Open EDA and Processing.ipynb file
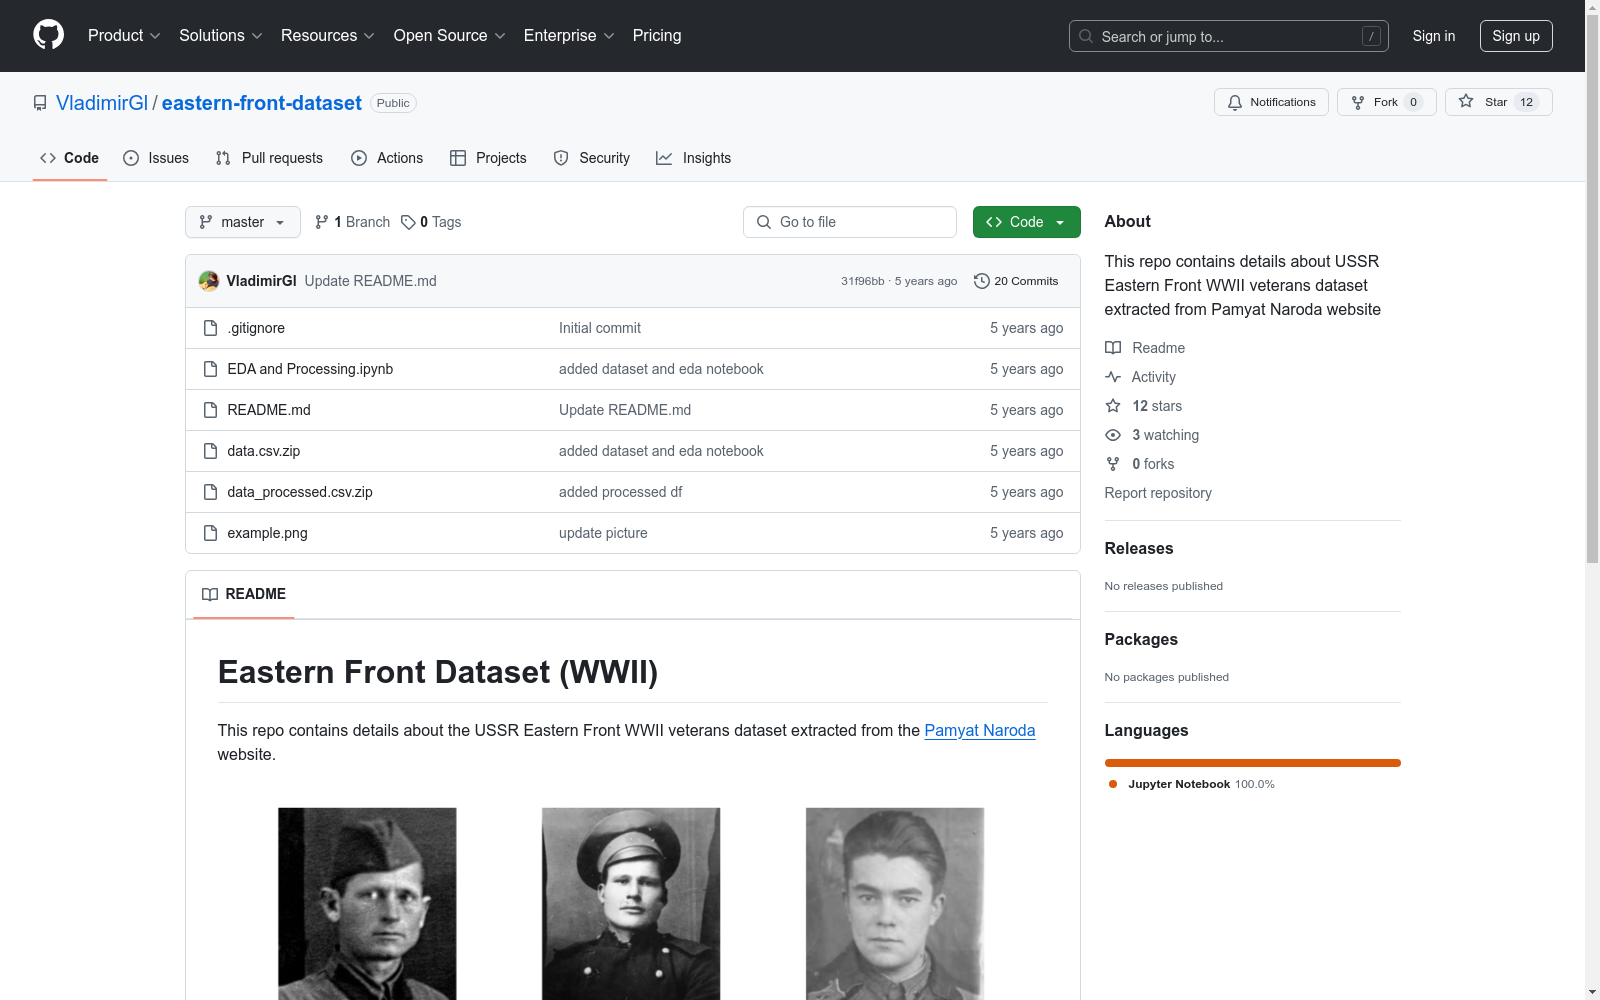Screen dimensions: 1600x1000 pyautogui.click(x=310, y=369)
